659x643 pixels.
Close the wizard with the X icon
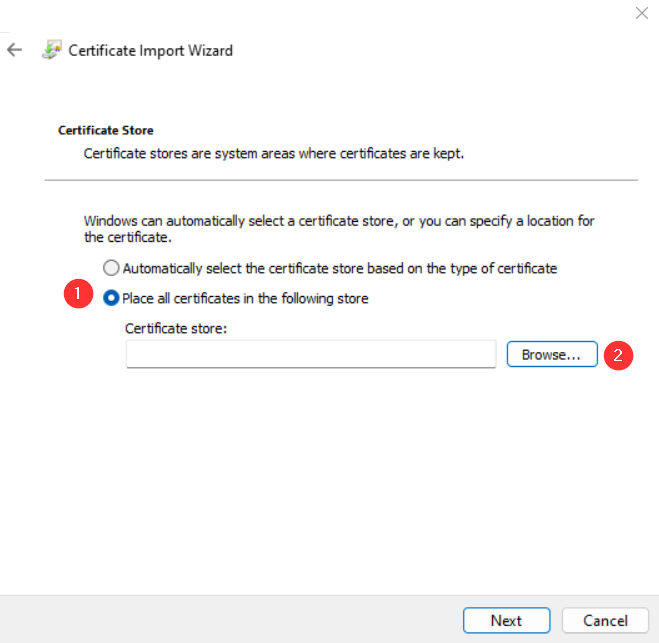[x=641, y=13]
